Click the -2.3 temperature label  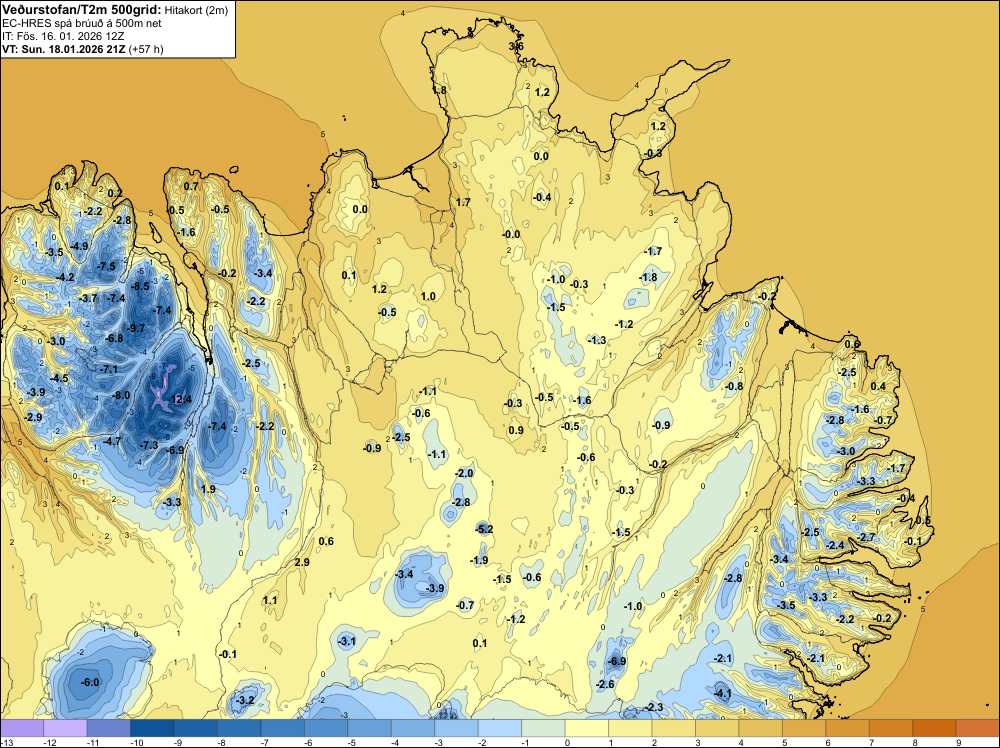pos(654,707)
